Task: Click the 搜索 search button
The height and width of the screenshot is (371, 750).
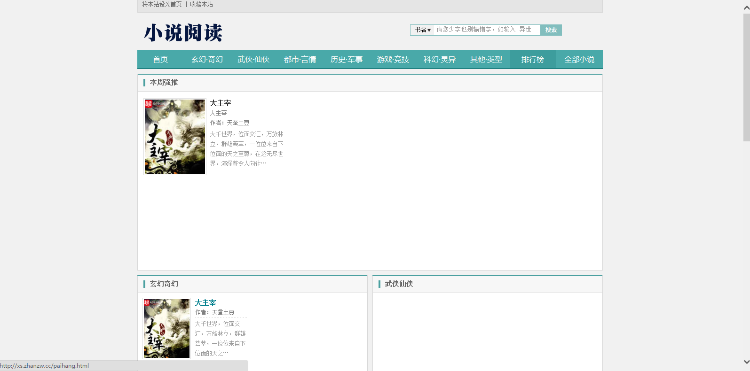Action: click(x=551, y=30)
